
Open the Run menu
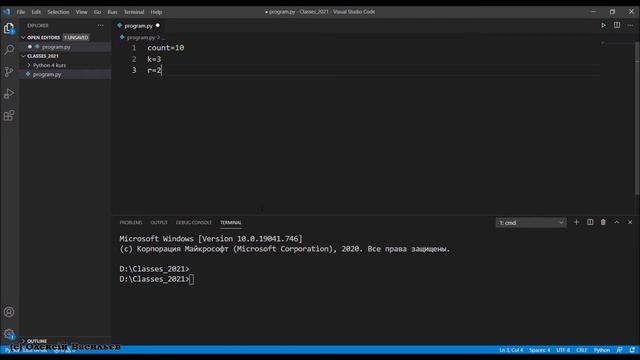coord(112,12)
